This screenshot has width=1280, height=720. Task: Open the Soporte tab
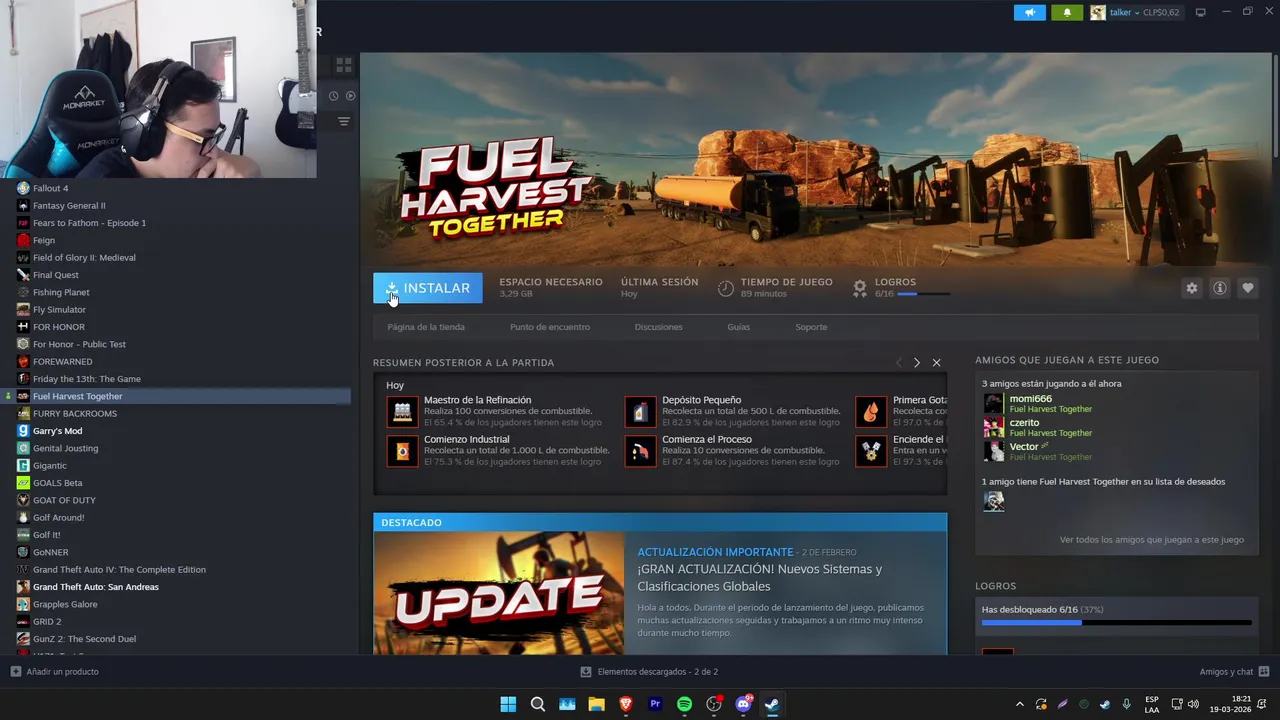click(811, 327)
